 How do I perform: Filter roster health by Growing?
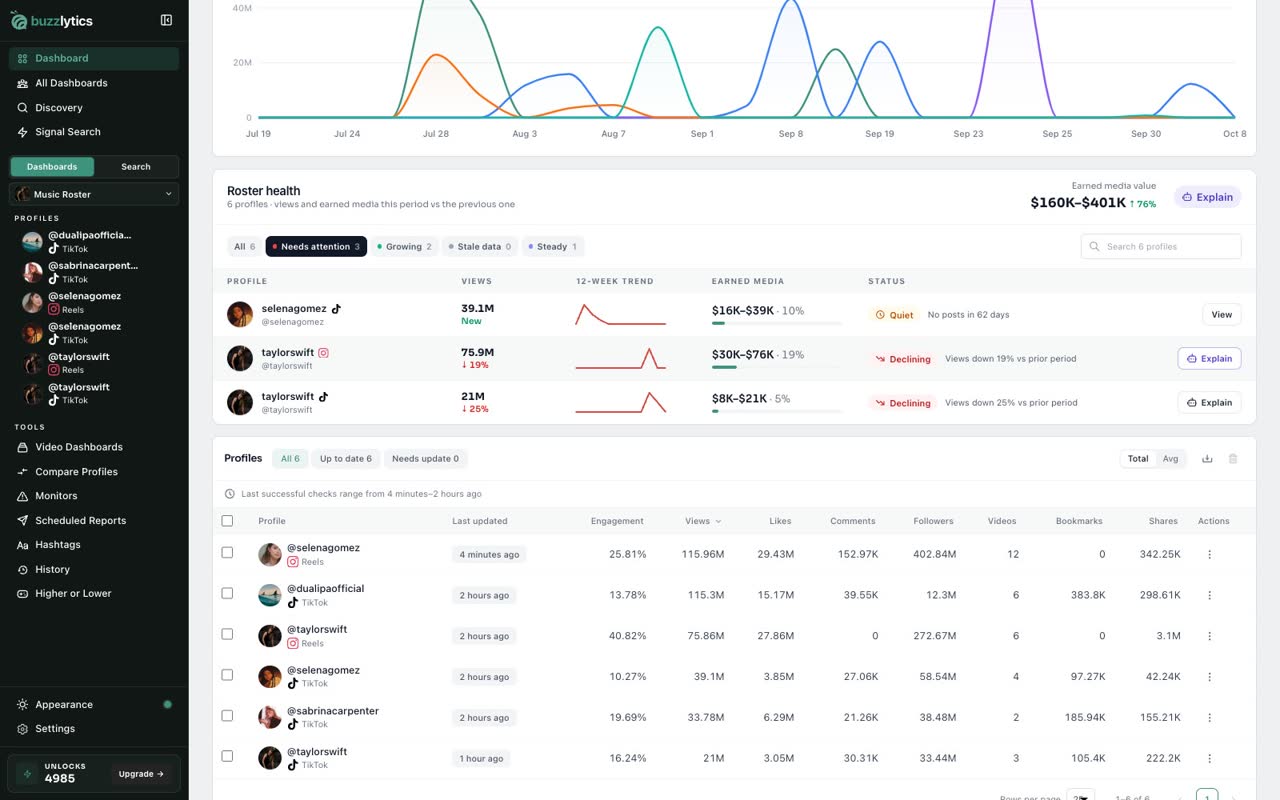coord(404,247)
